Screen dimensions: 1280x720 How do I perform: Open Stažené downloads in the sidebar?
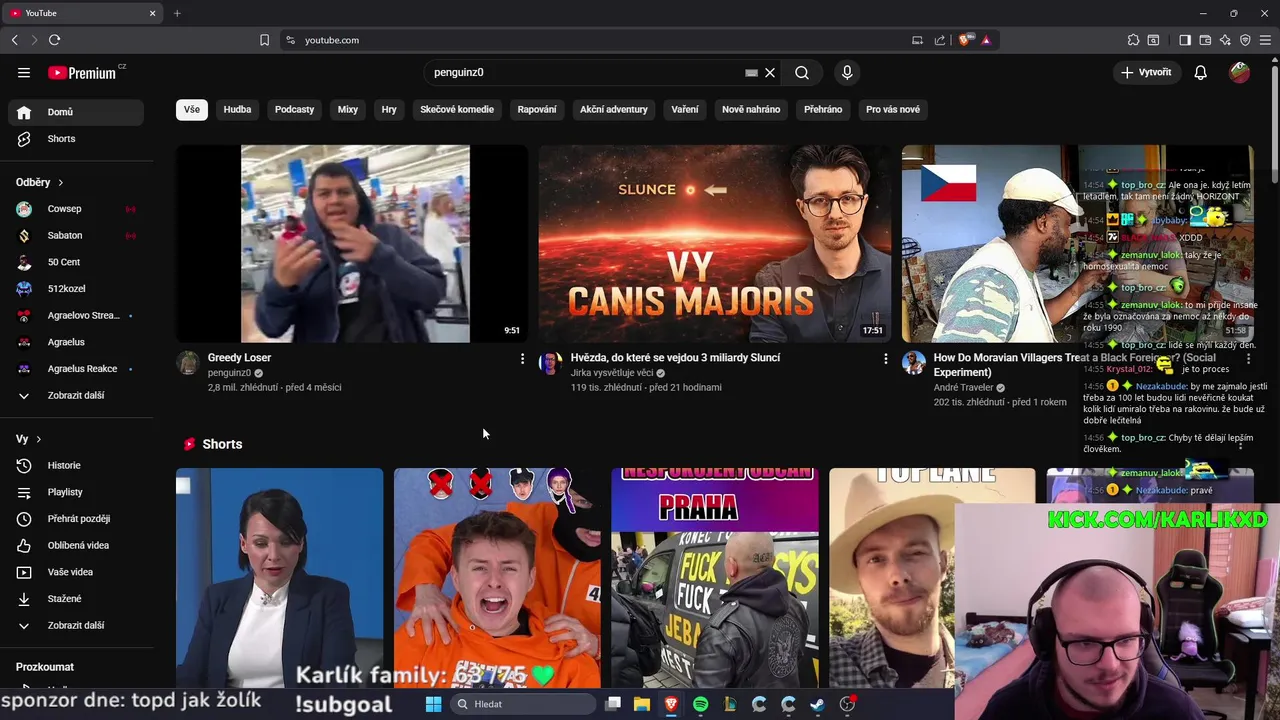pyautogui.click(x=76, y=599)
